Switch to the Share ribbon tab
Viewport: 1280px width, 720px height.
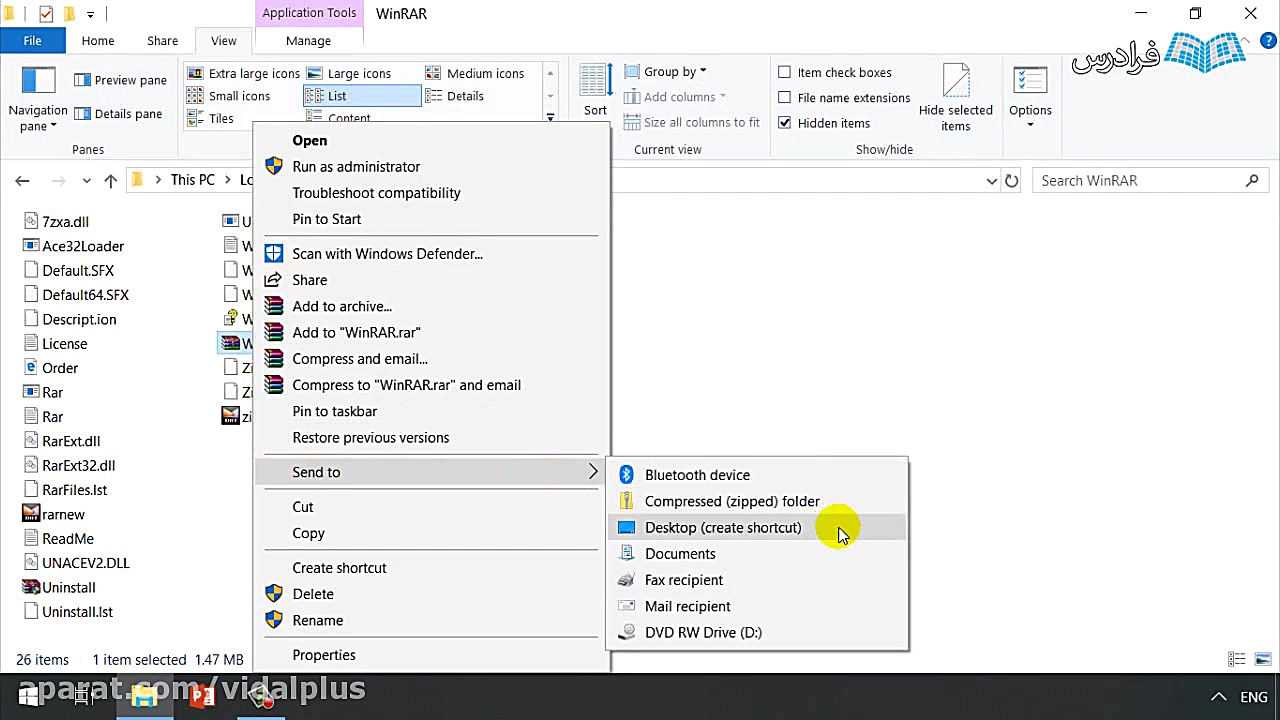(162, 41)
